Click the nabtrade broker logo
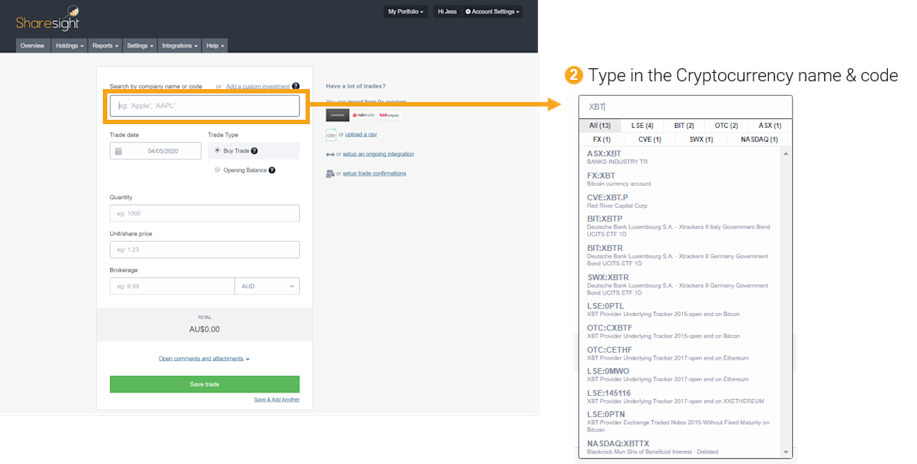The width and height of the screenshot is (917, 464). tap(363, 115)
